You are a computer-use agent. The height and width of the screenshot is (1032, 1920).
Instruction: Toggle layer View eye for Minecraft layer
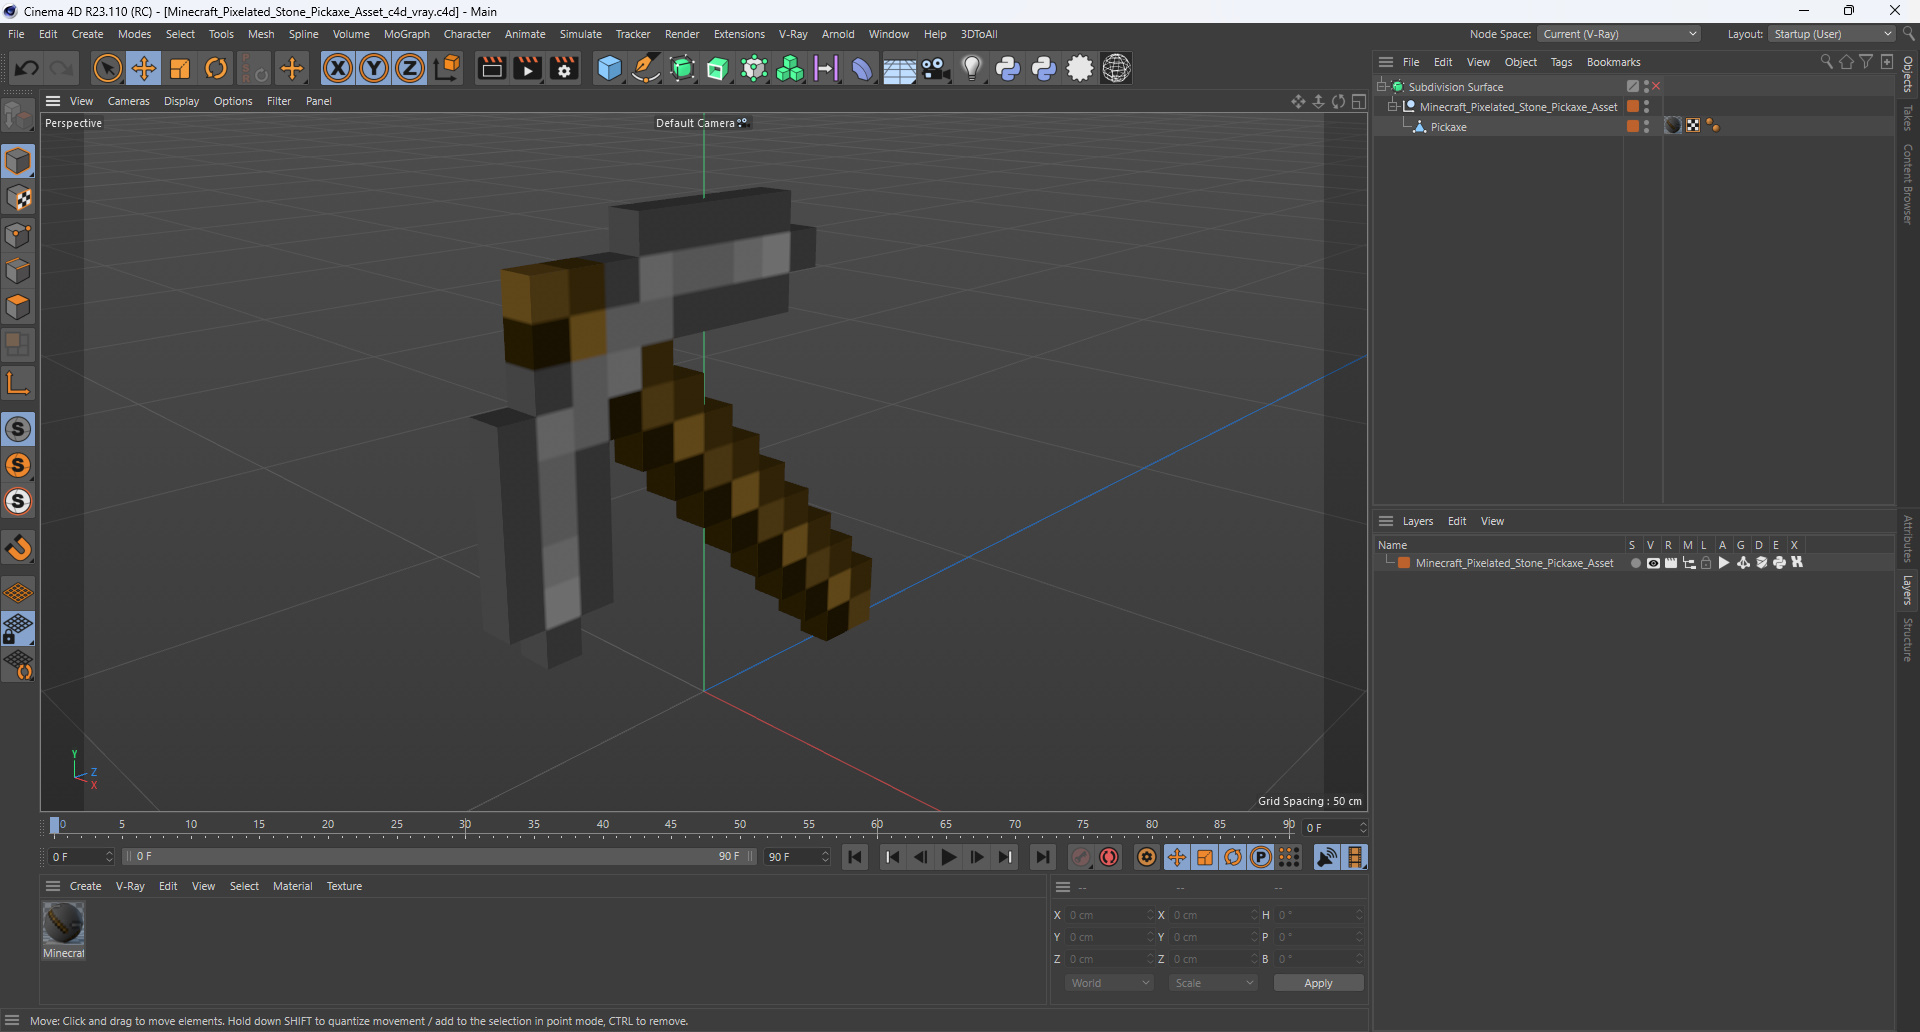pos(1653,563)
